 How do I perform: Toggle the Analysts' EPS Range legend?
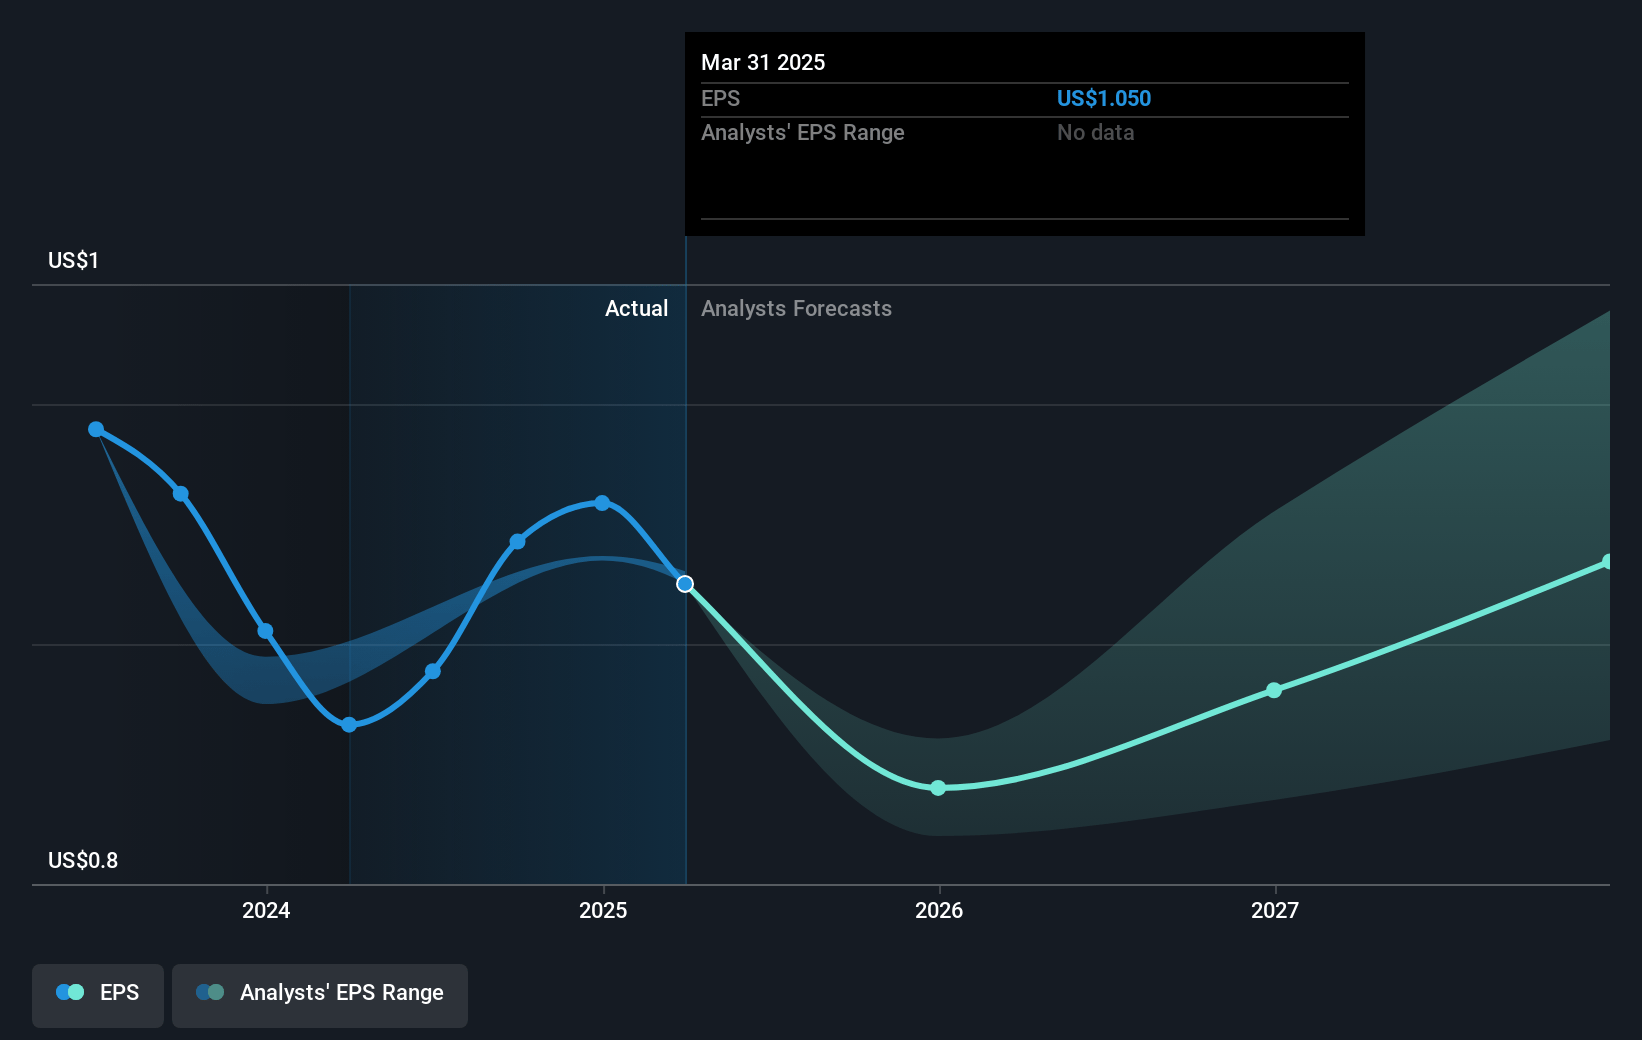[x=320, y=995]
